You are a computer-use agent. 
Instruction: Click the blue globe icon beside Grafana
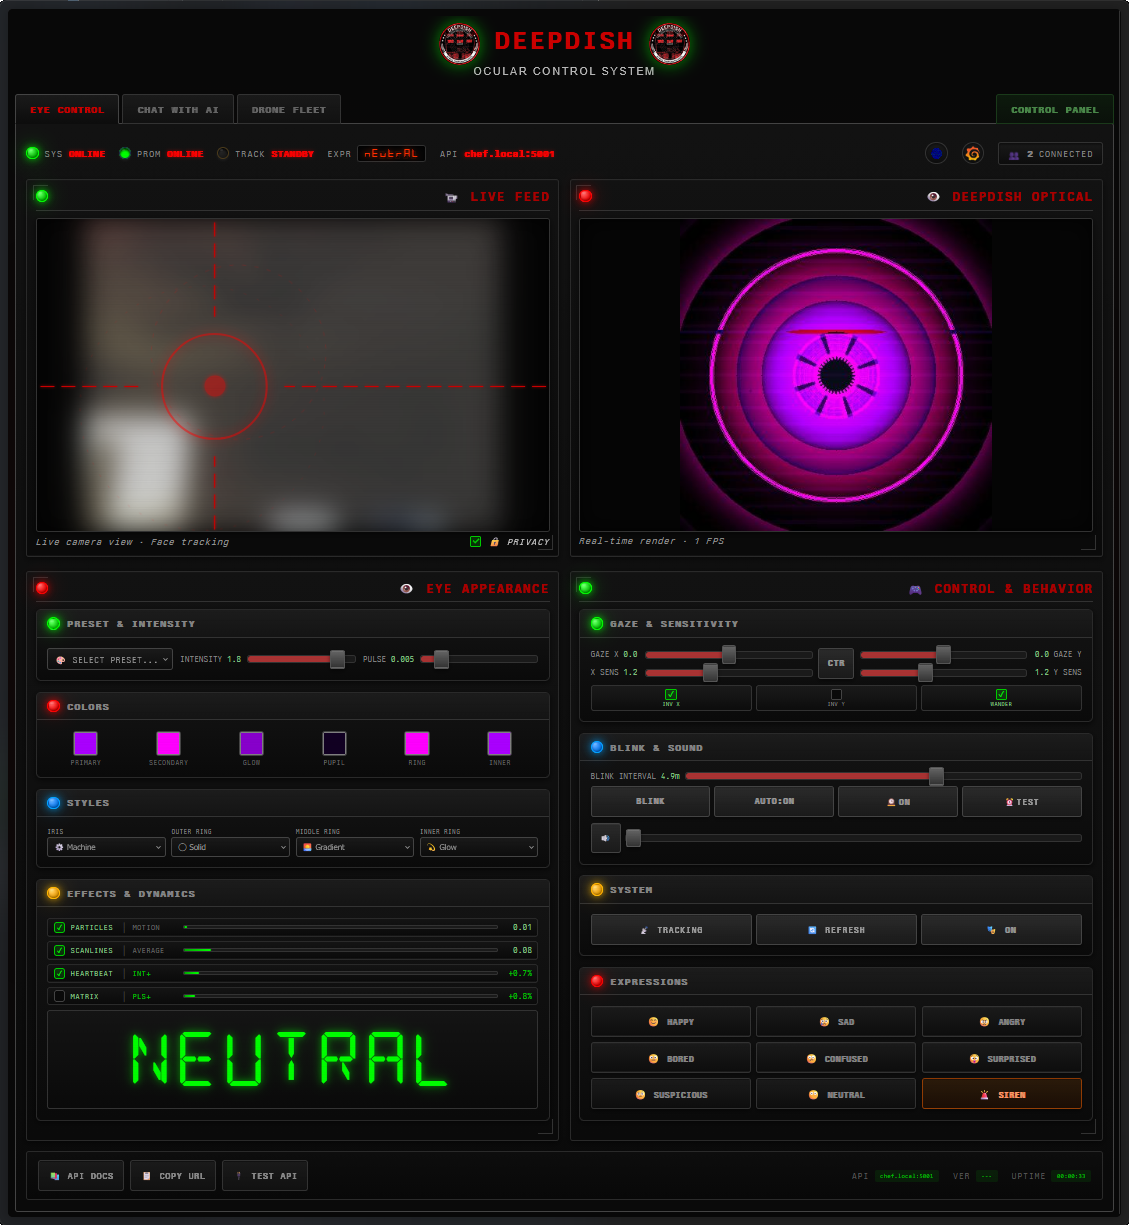click(x=936, y=153)
